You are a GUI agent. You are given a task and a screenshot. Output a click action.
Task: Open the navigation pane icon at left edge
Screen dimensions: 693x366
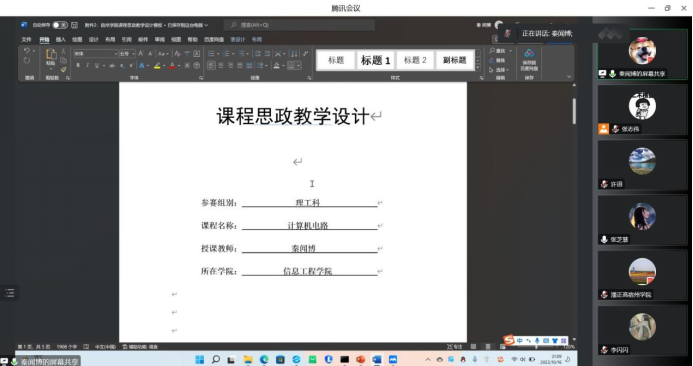click(x=9, y=293)
